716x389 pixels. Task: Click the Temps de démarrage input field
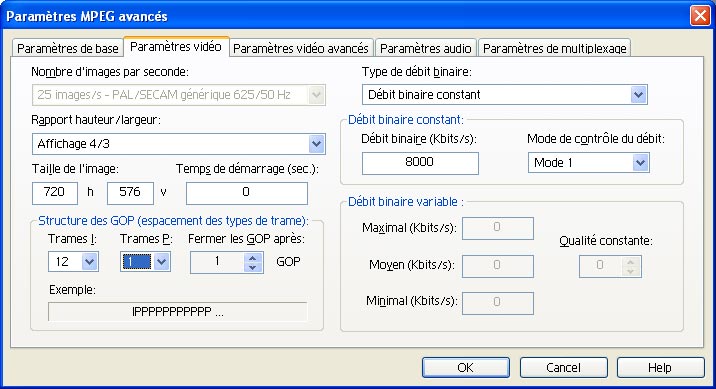click(x=247, y=193)
